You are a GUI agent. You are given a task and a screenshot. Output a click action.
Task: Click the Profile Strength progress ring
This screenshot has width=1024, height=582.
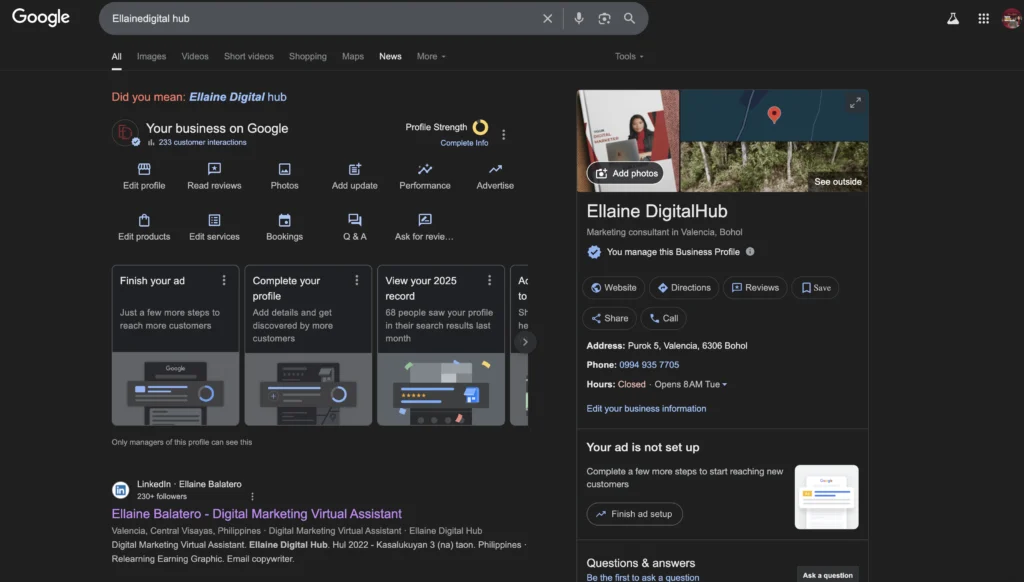pos(480,127)
